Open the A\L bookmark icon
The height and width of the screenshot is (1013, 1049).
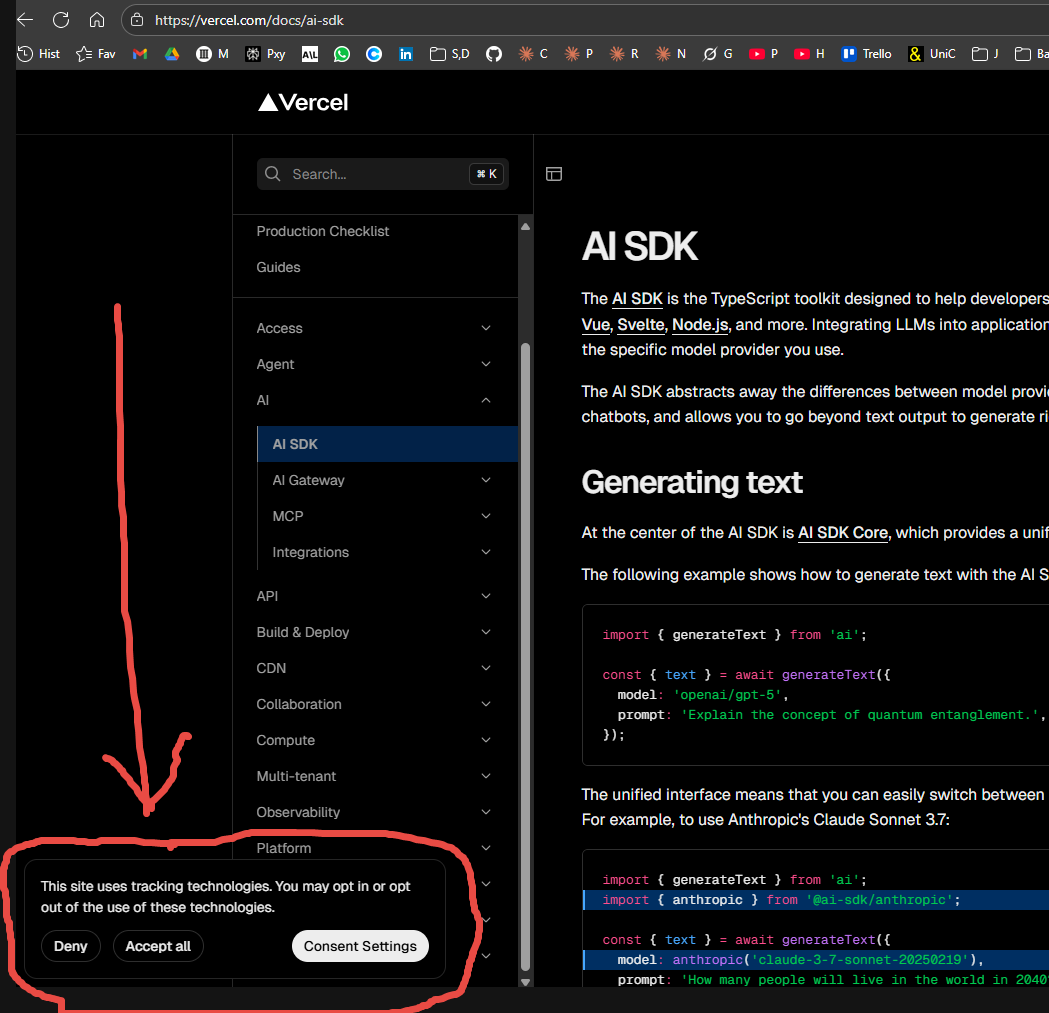tap(310, 54)
